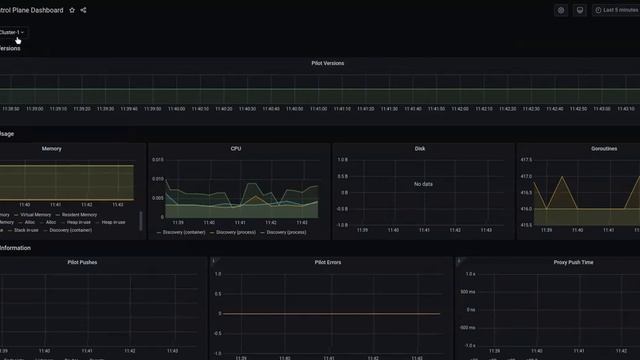Open the Pilot Versions panel title menu
Viewport: 640px width, 360px height.
pos(327,63)
